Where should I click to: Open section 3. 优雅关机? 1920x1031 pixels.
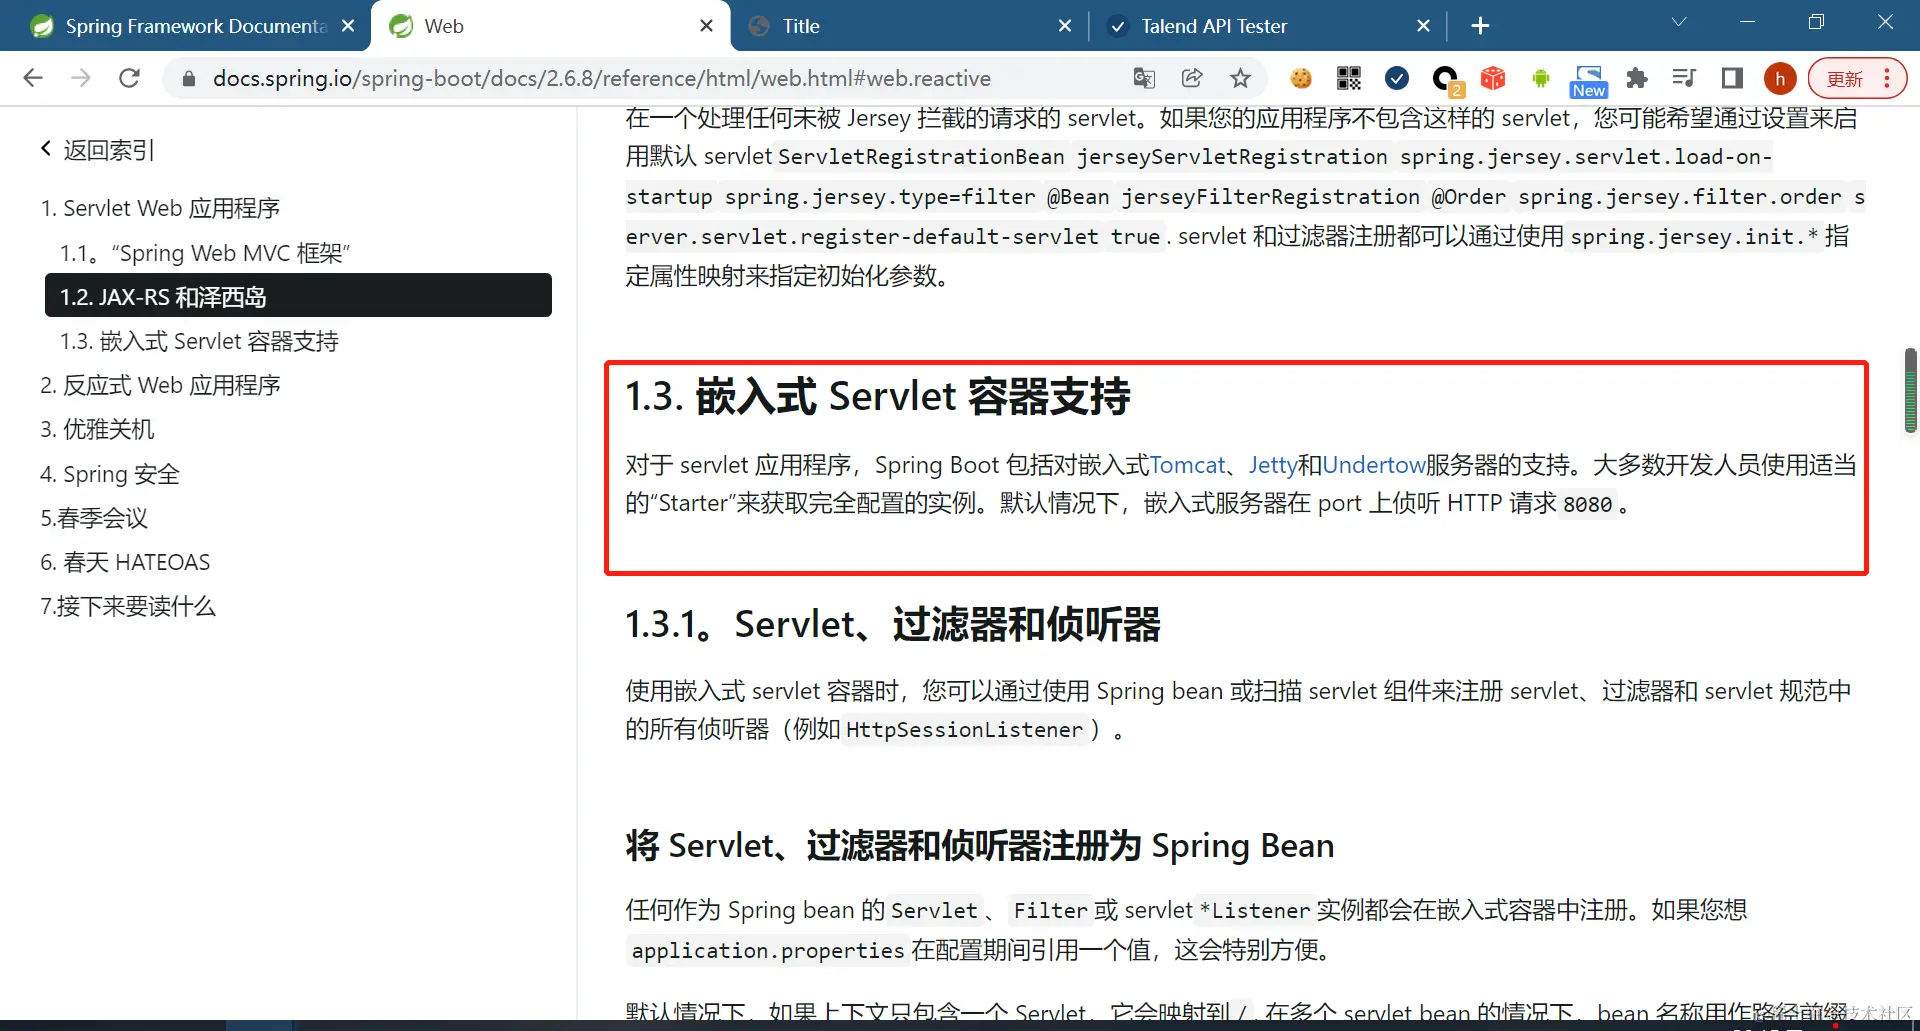click(x=97, y=429)
